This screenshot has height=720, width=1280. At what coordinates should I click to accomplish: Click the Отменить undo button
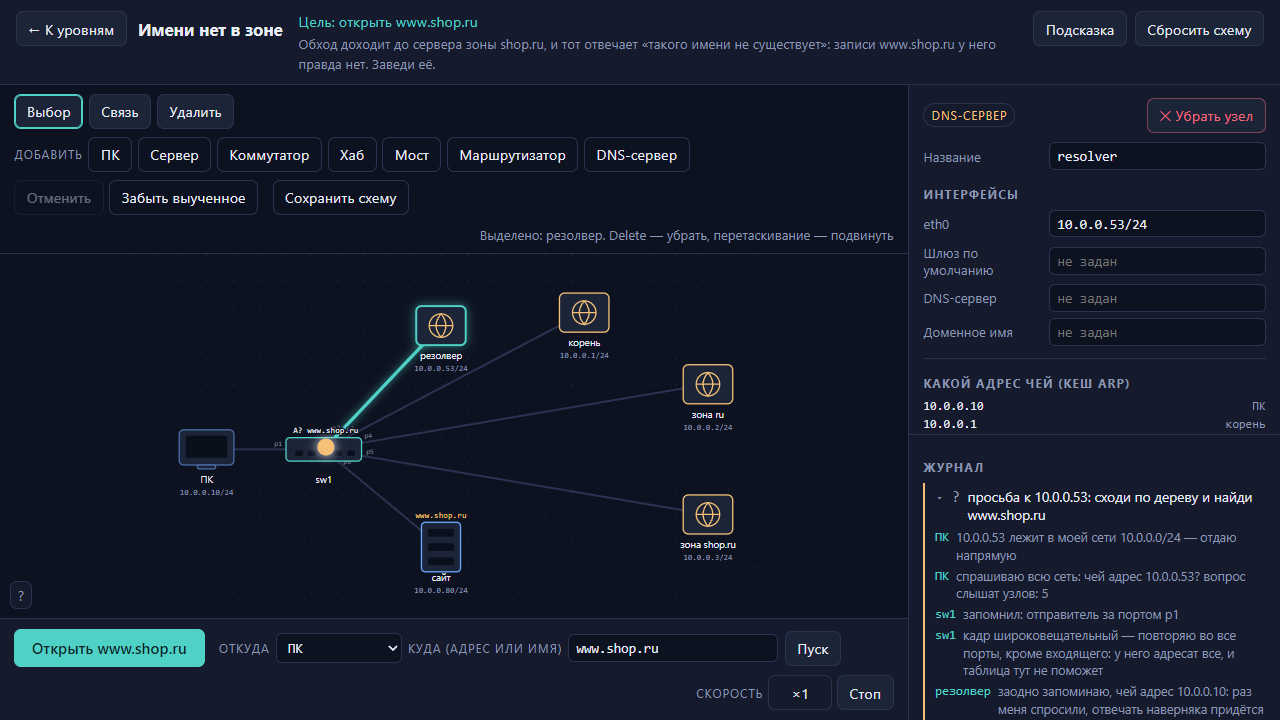click(x=59, y=198)
